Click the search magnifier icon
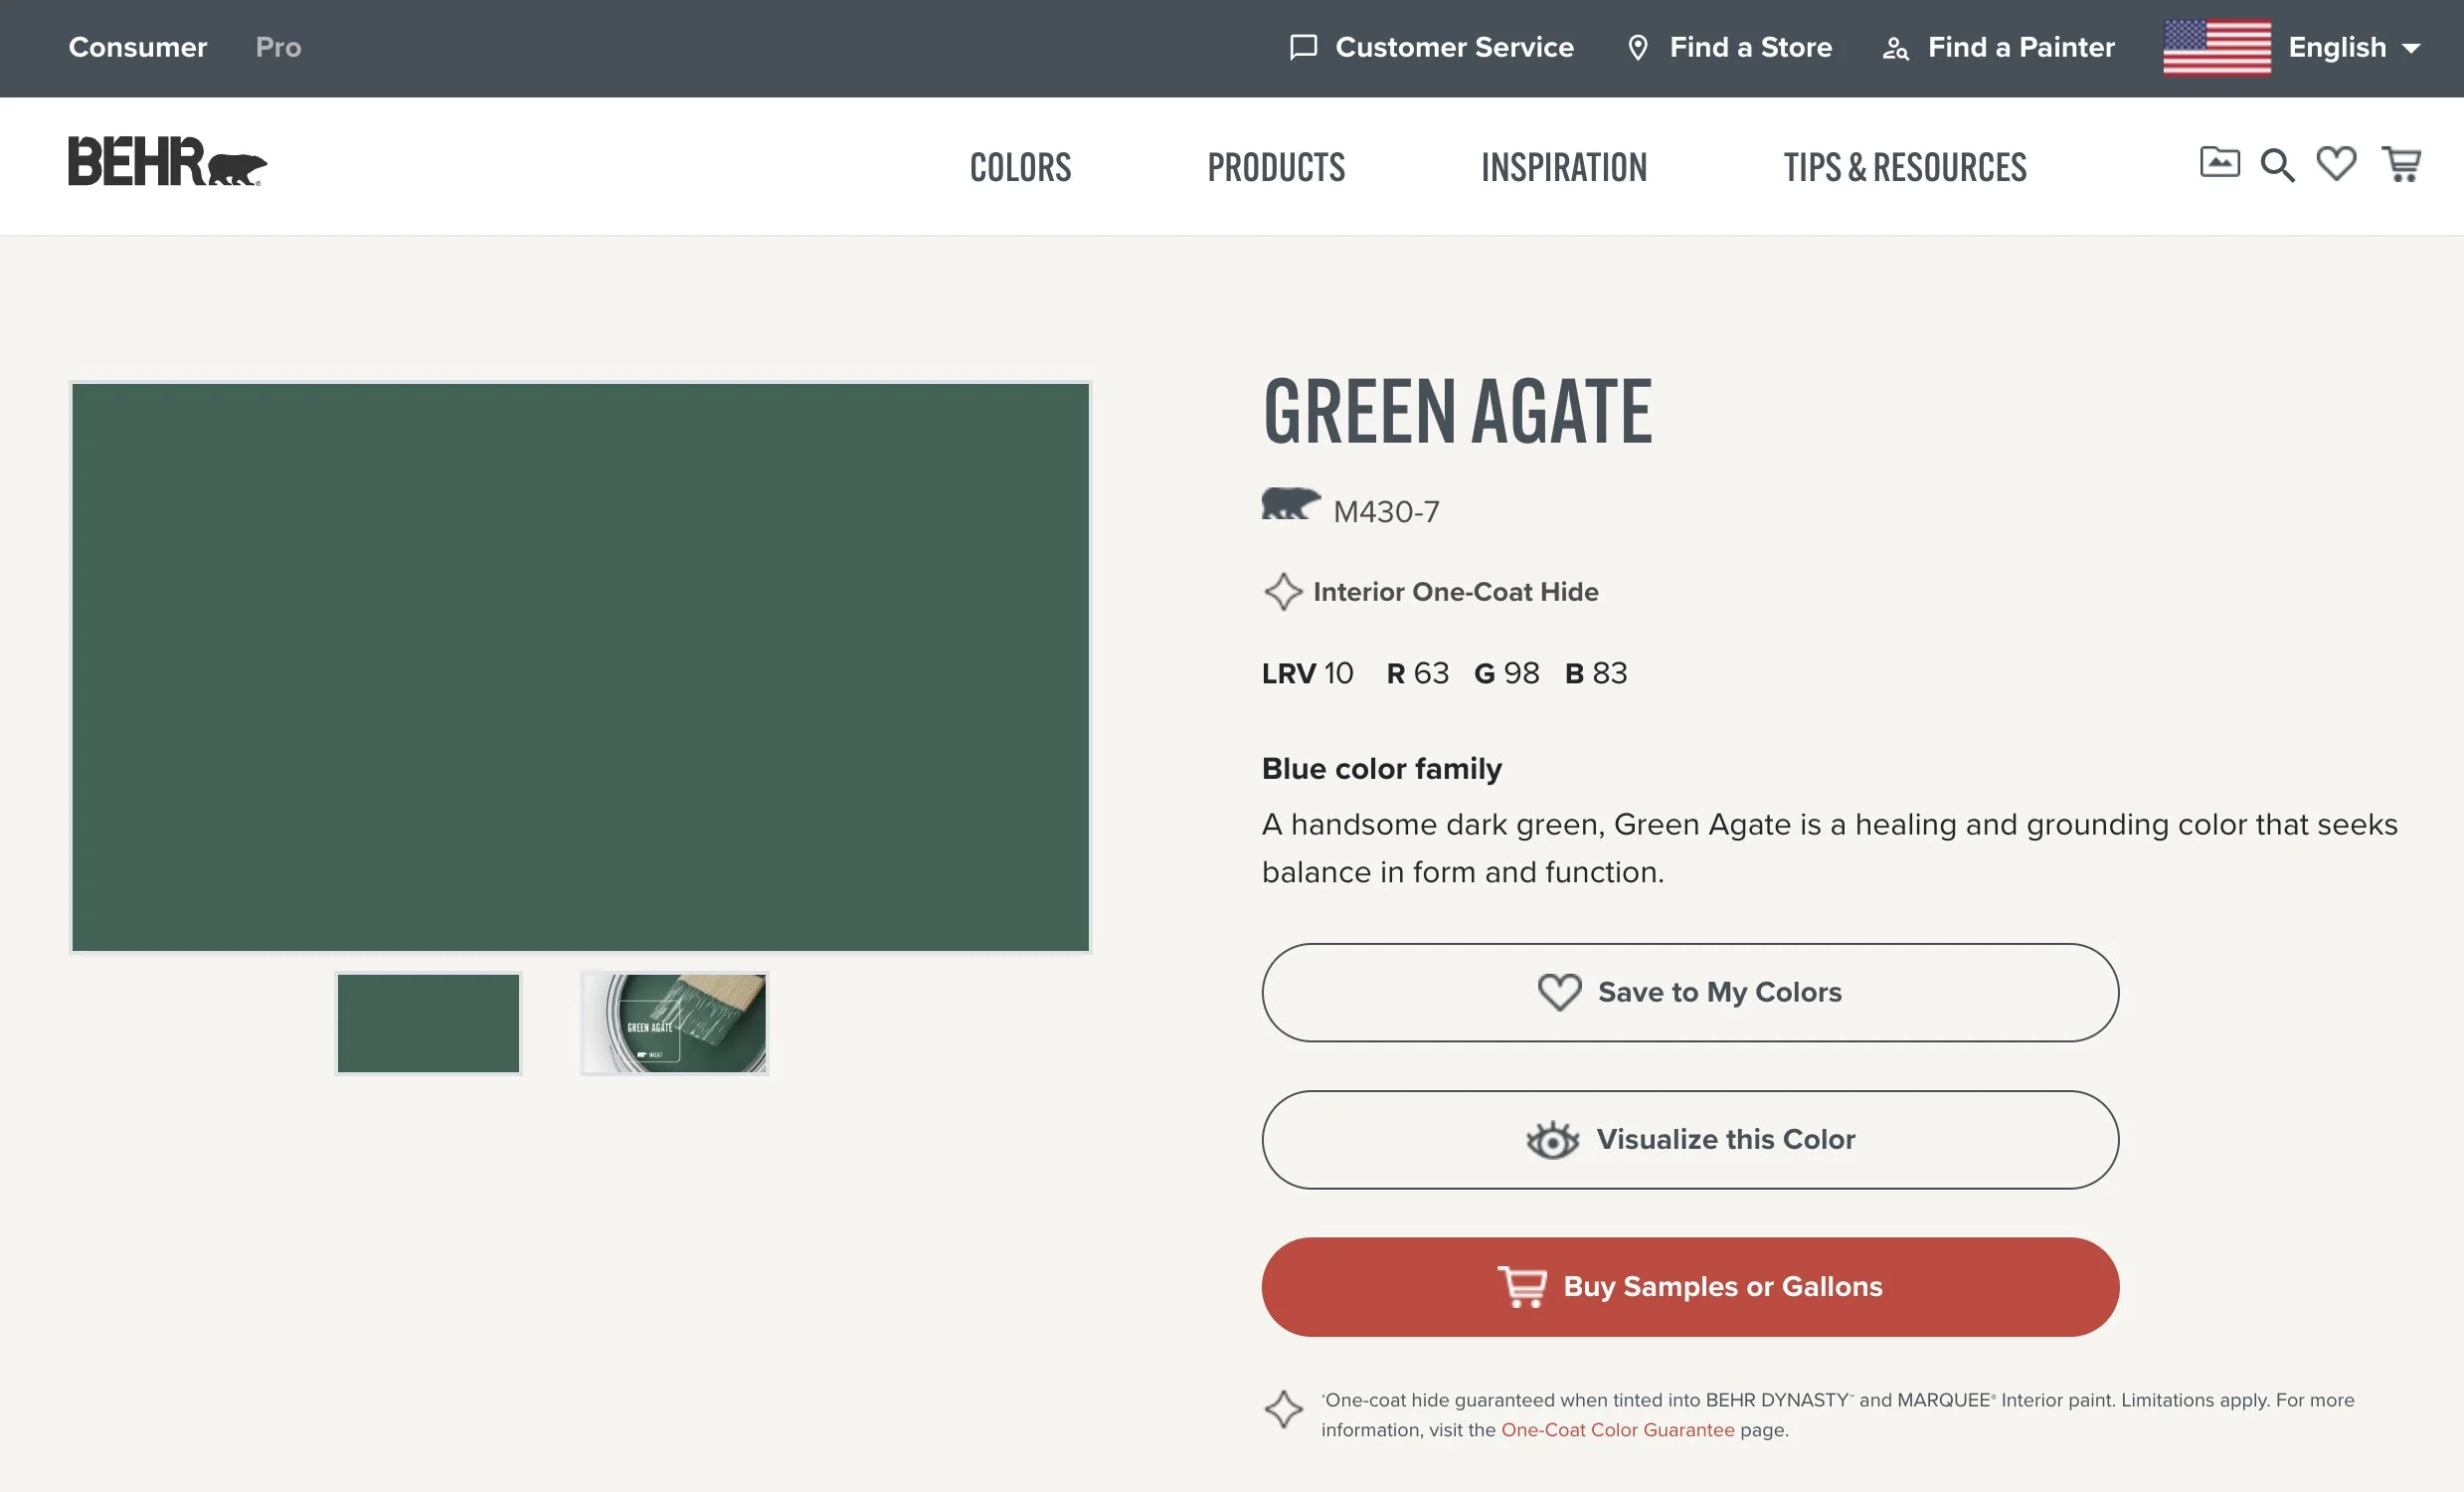The width and height of the screenshot is (2464, 1492). click(x=2277, y=165)
